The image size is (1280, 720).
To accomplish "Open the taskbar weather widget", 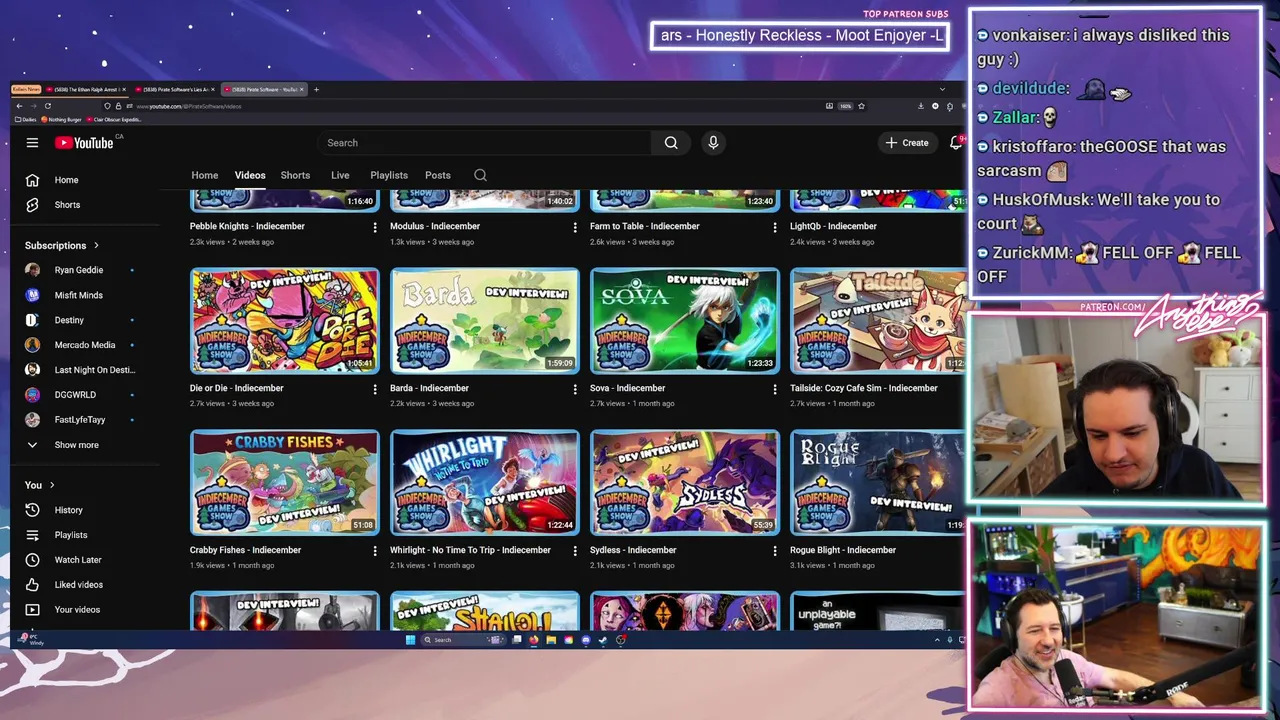I will 32,640.
